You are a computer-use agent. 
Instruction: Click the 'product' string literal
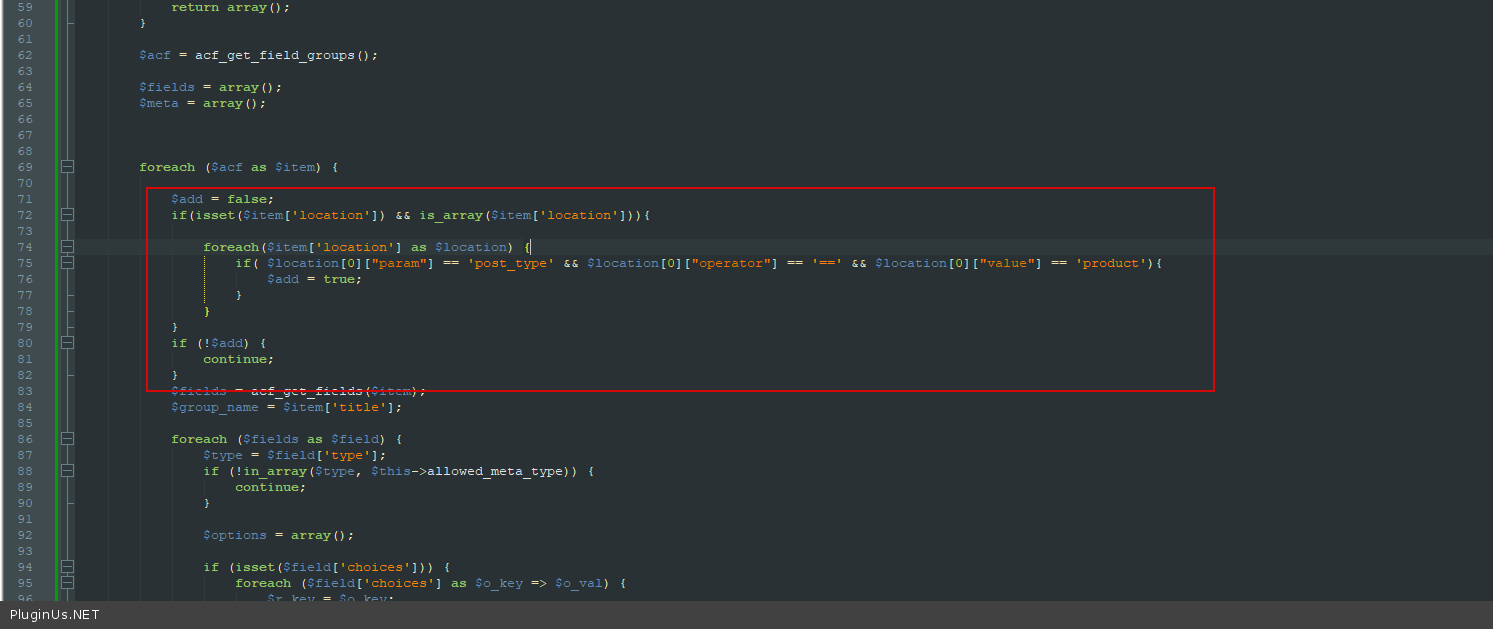[x=1110, y=263]
